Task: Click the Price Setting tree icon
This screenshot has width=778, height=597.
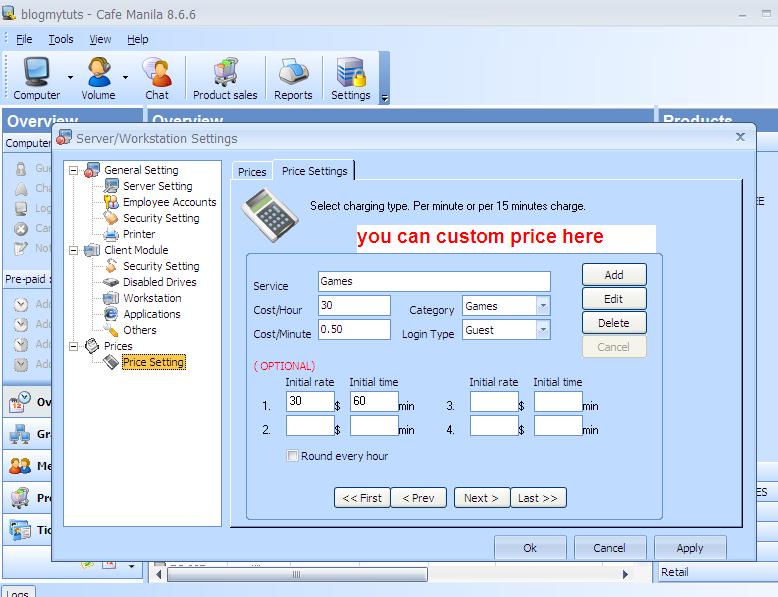Action: (111, 362)
